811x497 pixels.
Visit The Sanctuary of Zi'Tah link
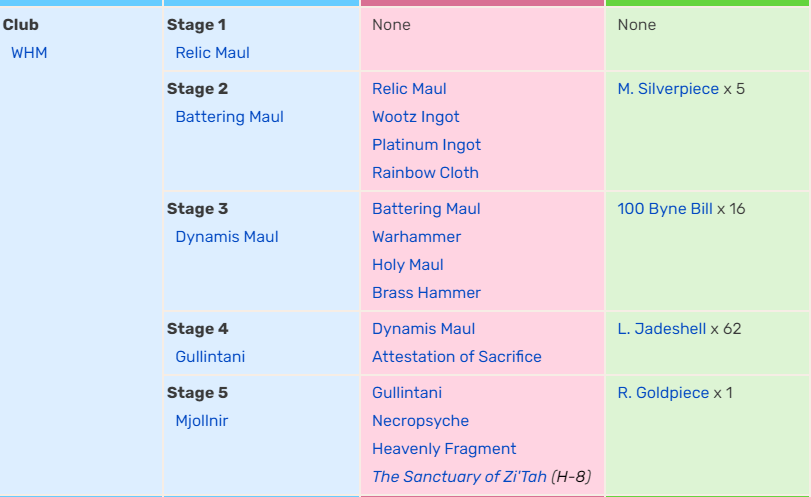(x=459, y=477)
